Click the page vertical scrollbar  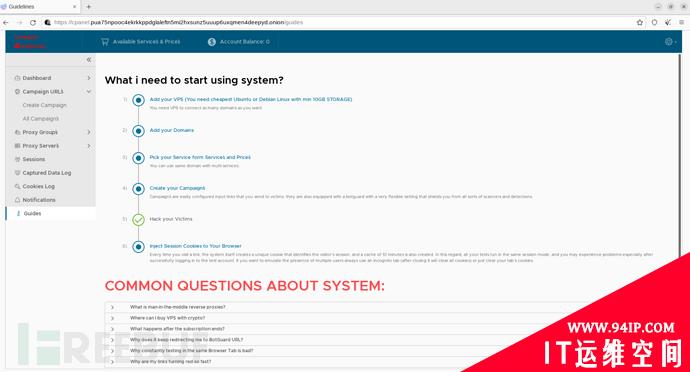[680, 154]
